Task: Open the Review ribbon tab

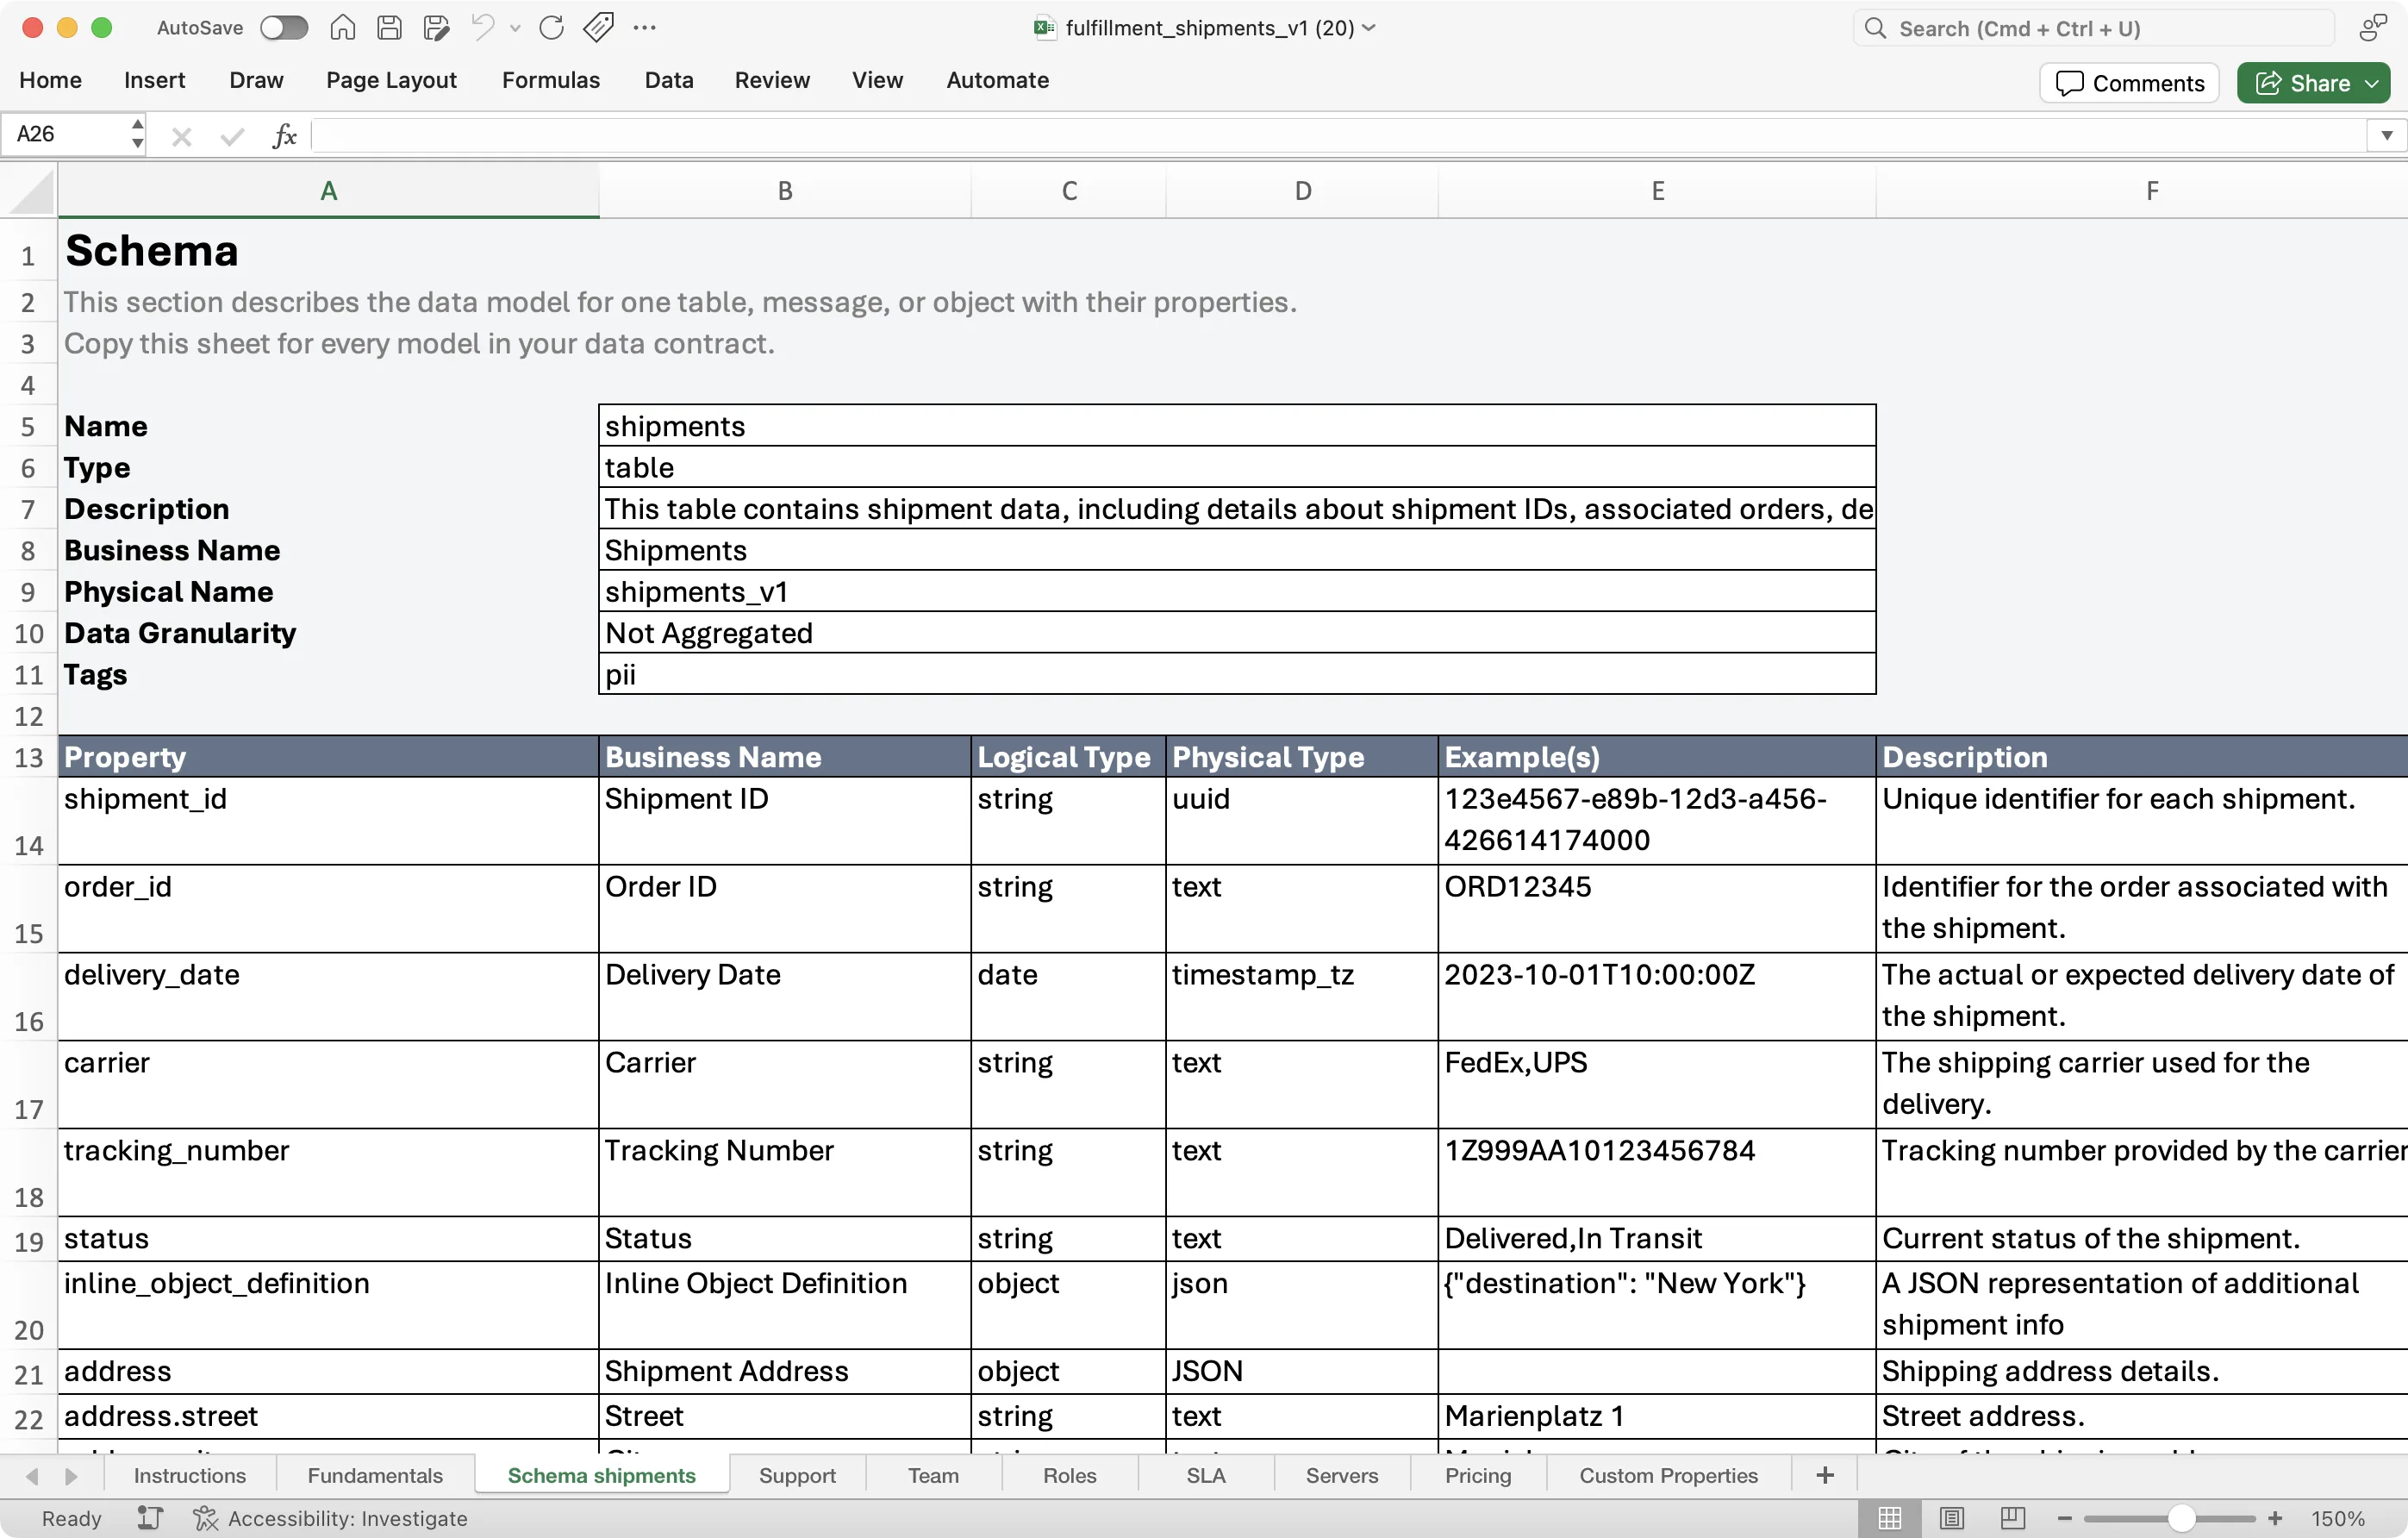Action: (x=772, y=80)
